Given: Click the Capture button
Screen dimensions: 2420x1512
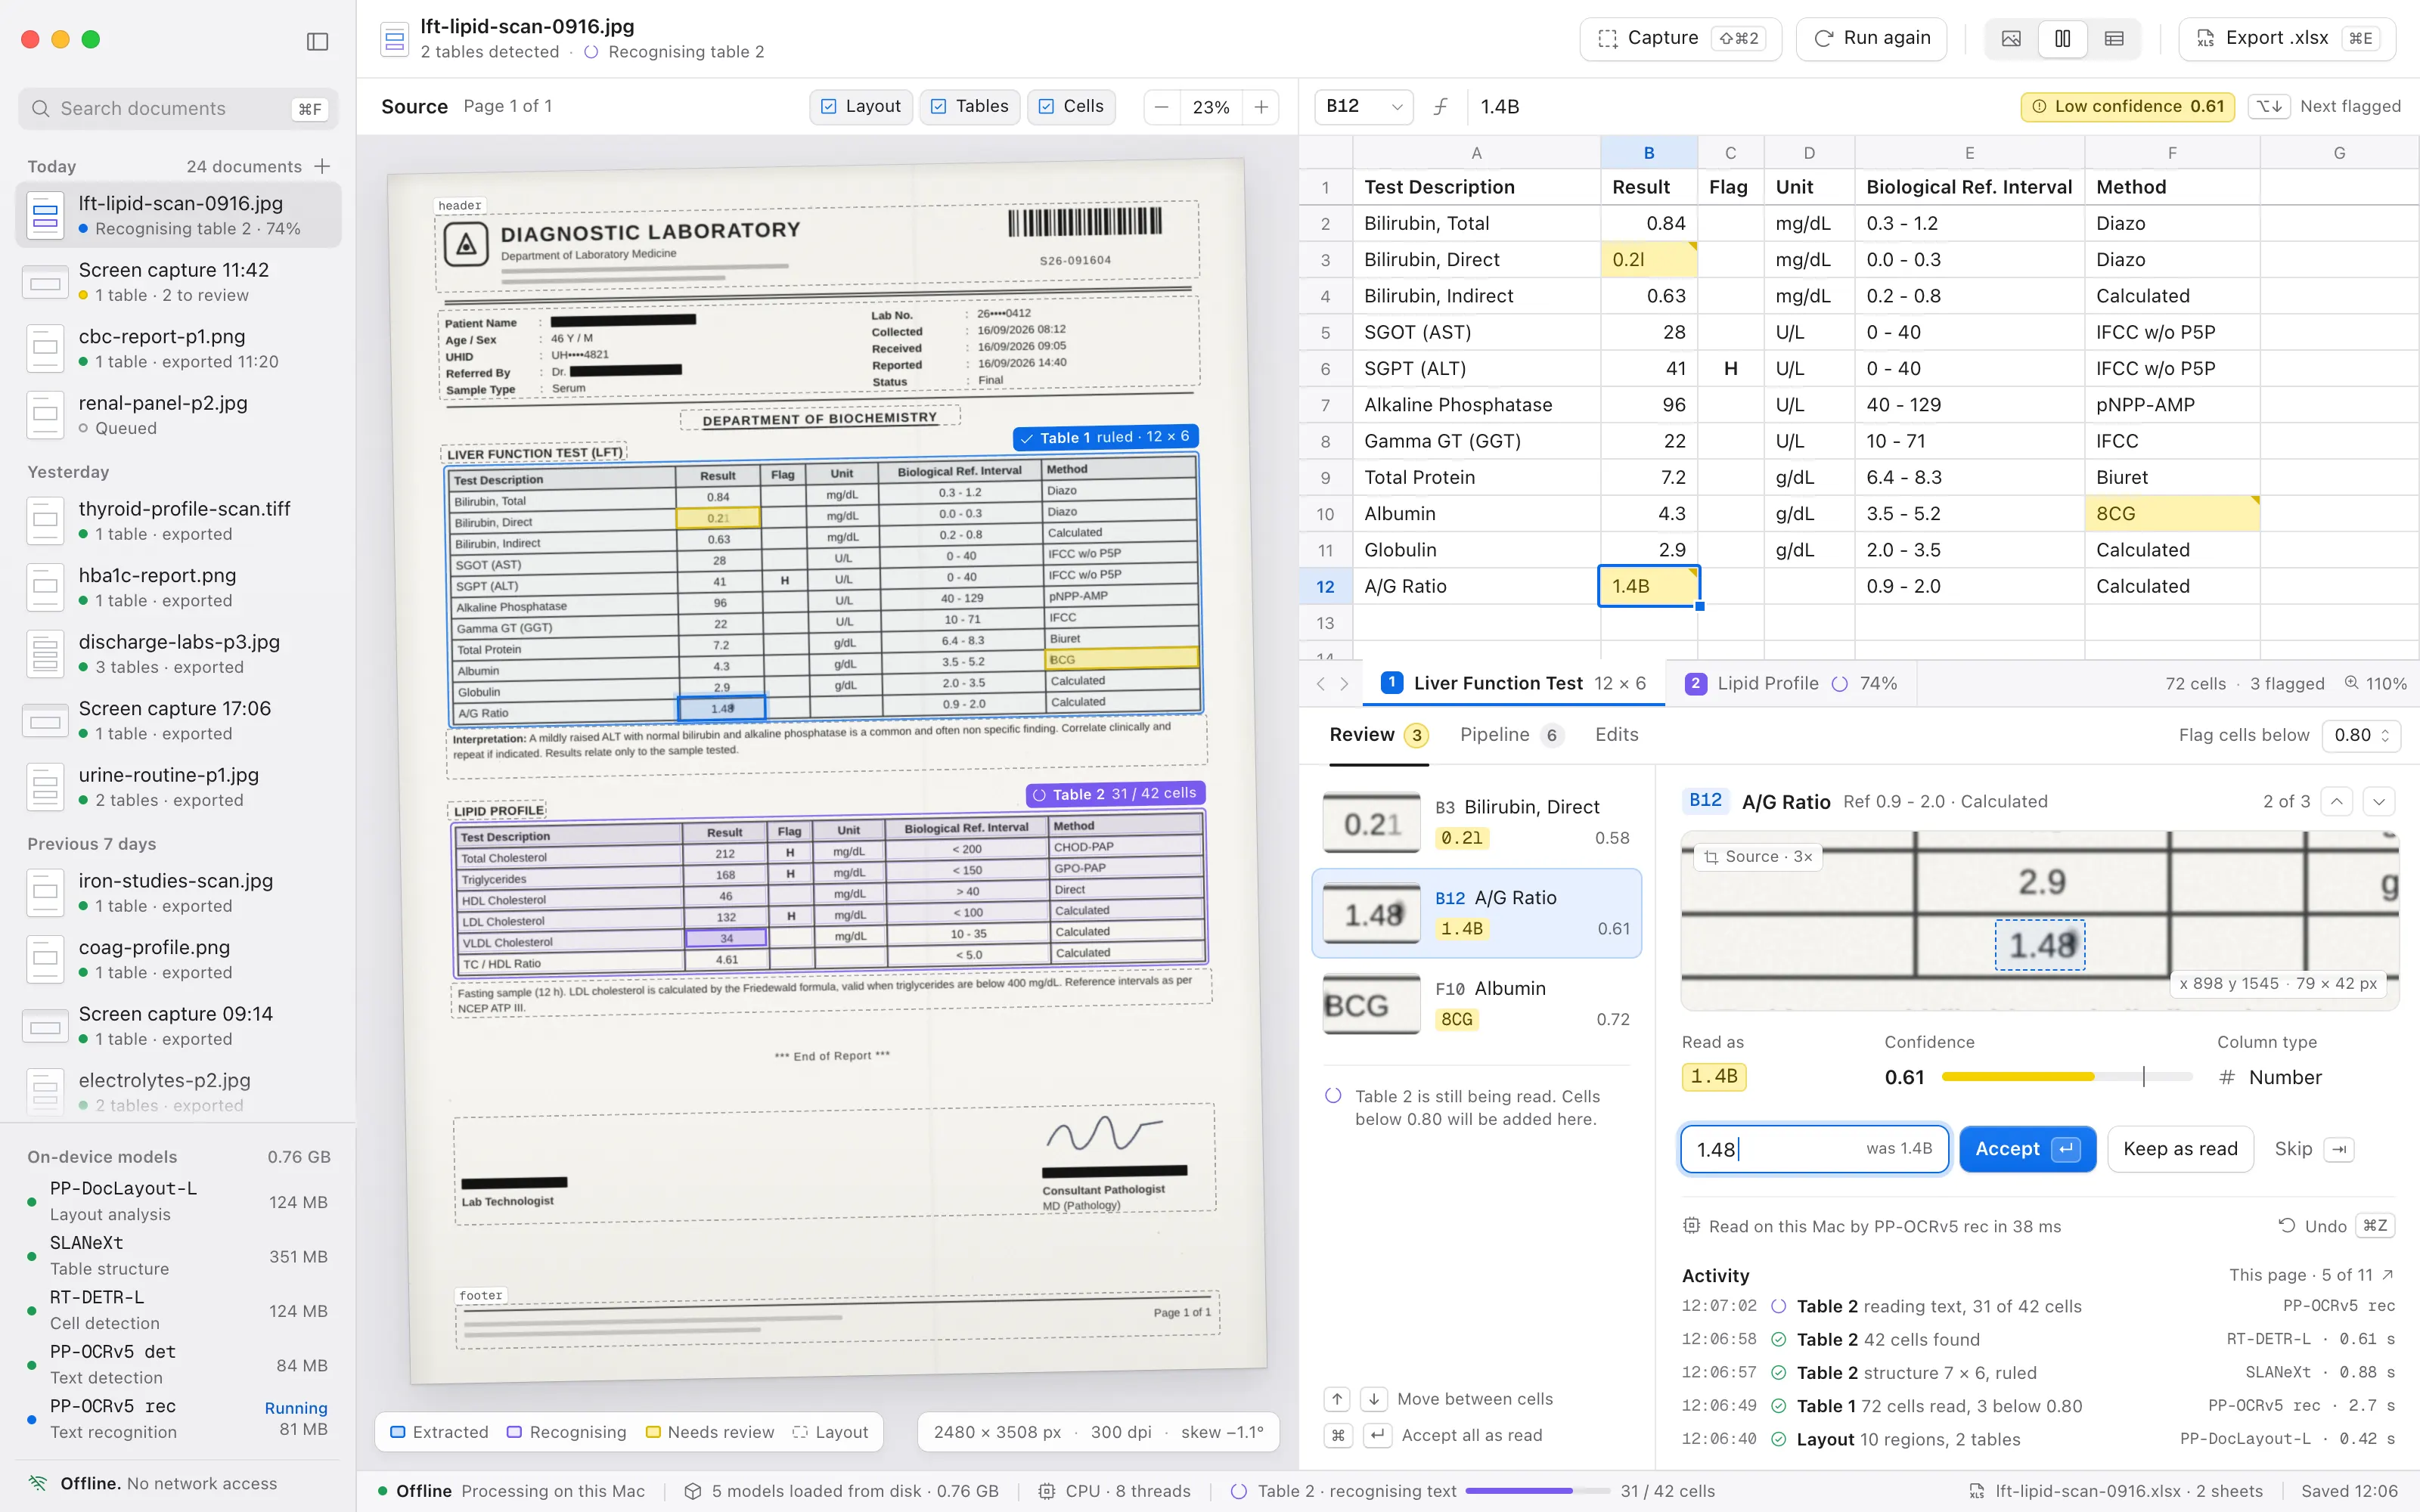Looking at the screenshot, I should point(1680,38).
